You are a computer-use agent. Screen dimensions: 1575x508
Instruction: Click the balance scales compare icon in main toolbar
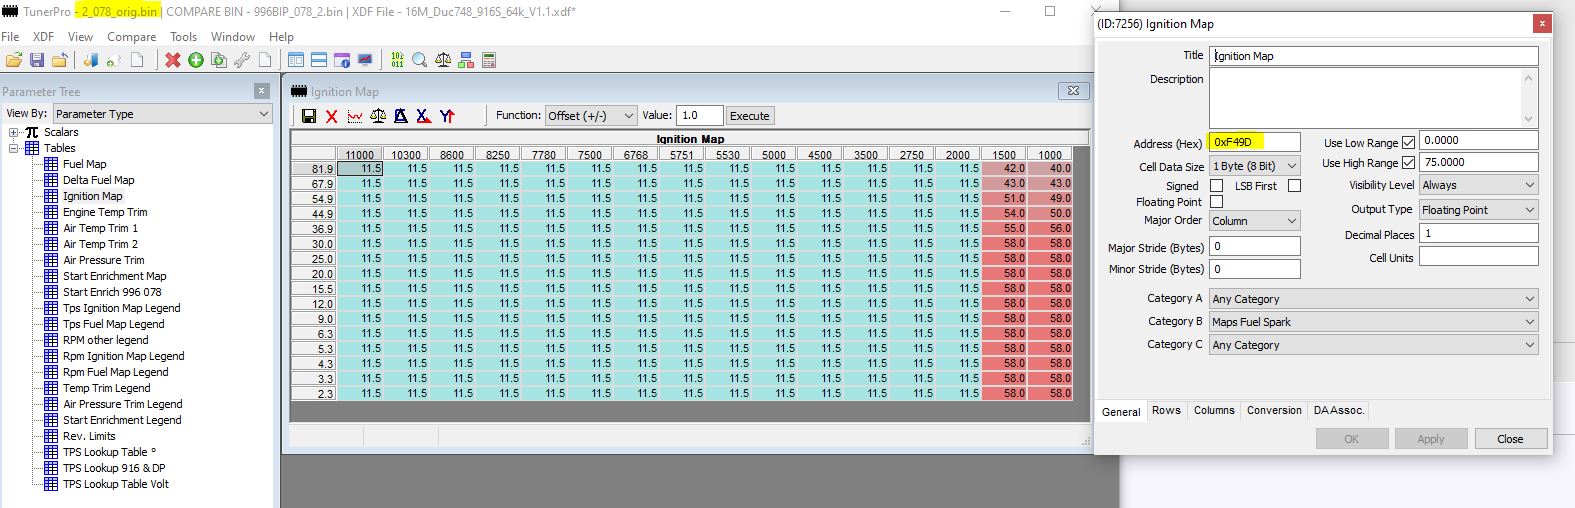pyautogui.click(x=443, y=60)
